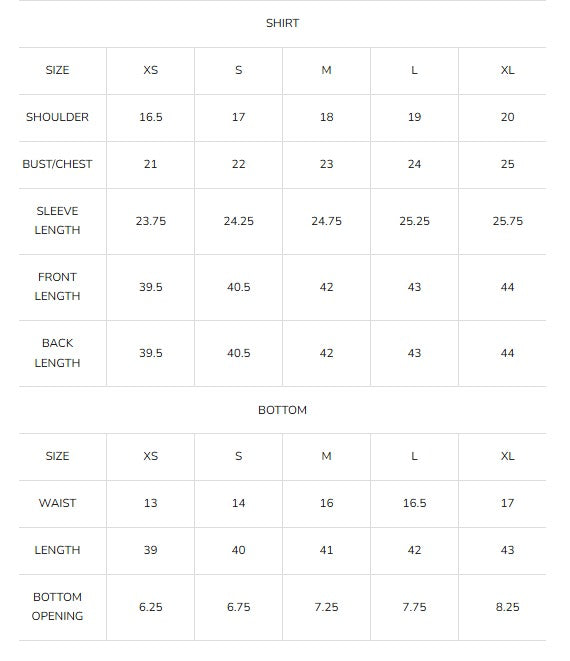Click bottom table XS column header

tap(151, 456)
